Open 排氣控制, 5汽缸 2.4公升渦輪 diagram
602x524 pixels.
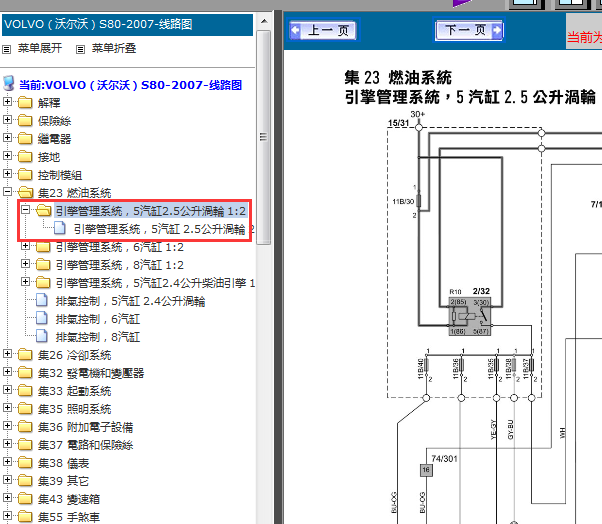(x=131, y=301)
